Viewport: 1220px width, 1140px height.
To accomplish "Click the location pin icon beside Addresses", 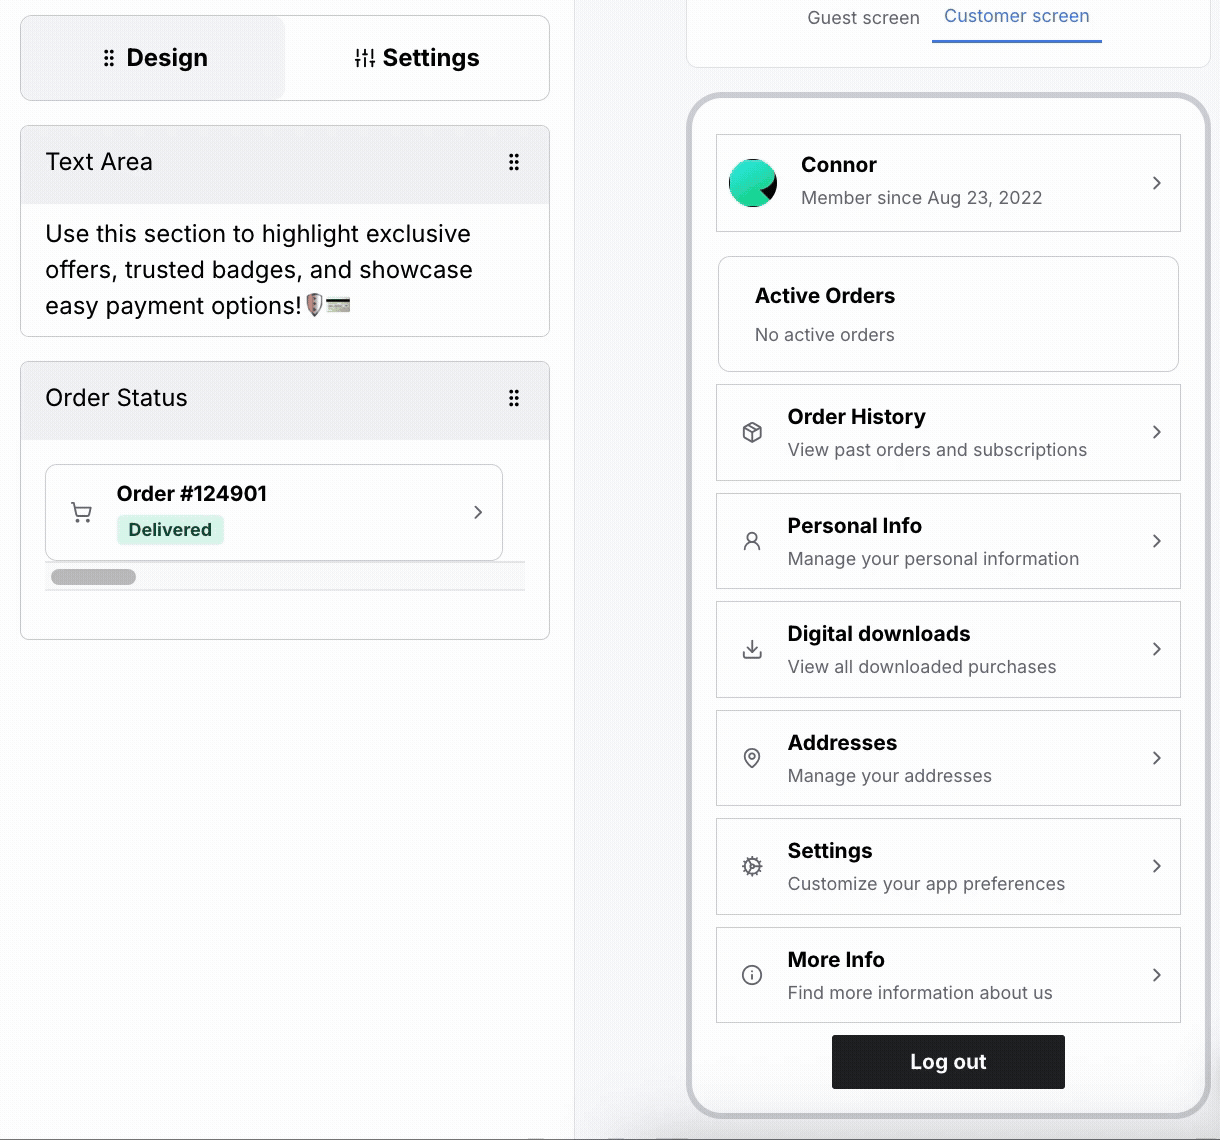I will point(752,758).
